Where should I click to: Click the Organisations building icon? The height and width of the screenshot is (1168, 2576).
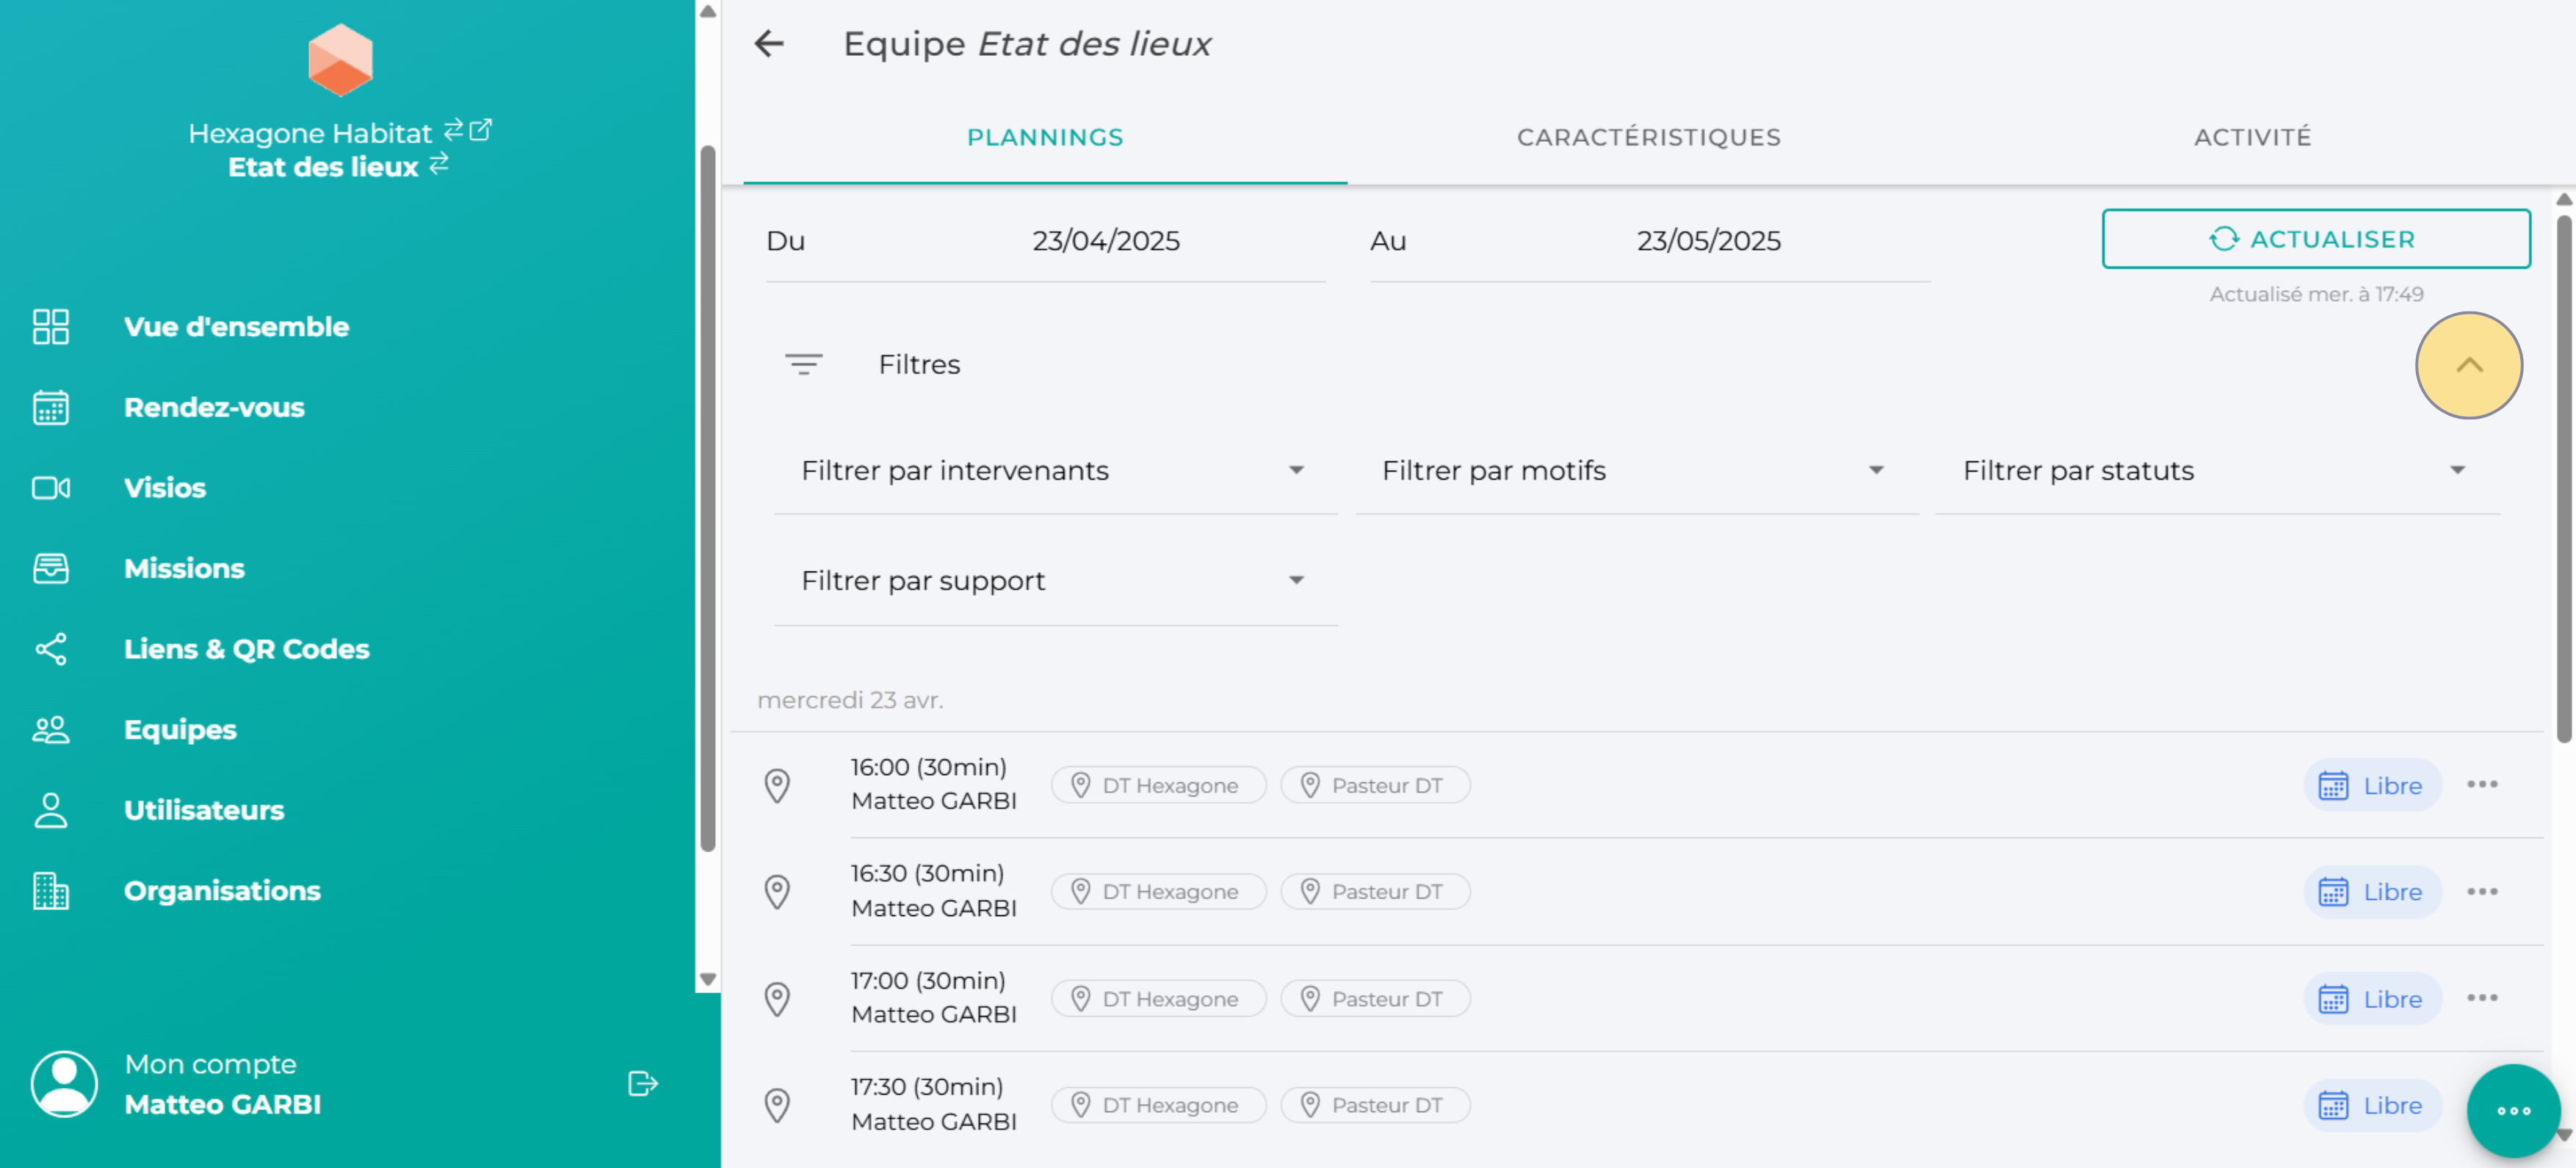click(50, 891)
